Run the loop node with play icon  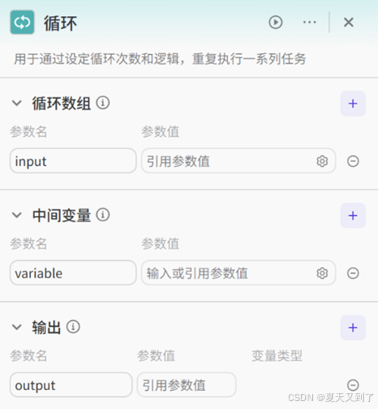coord(275,22)
